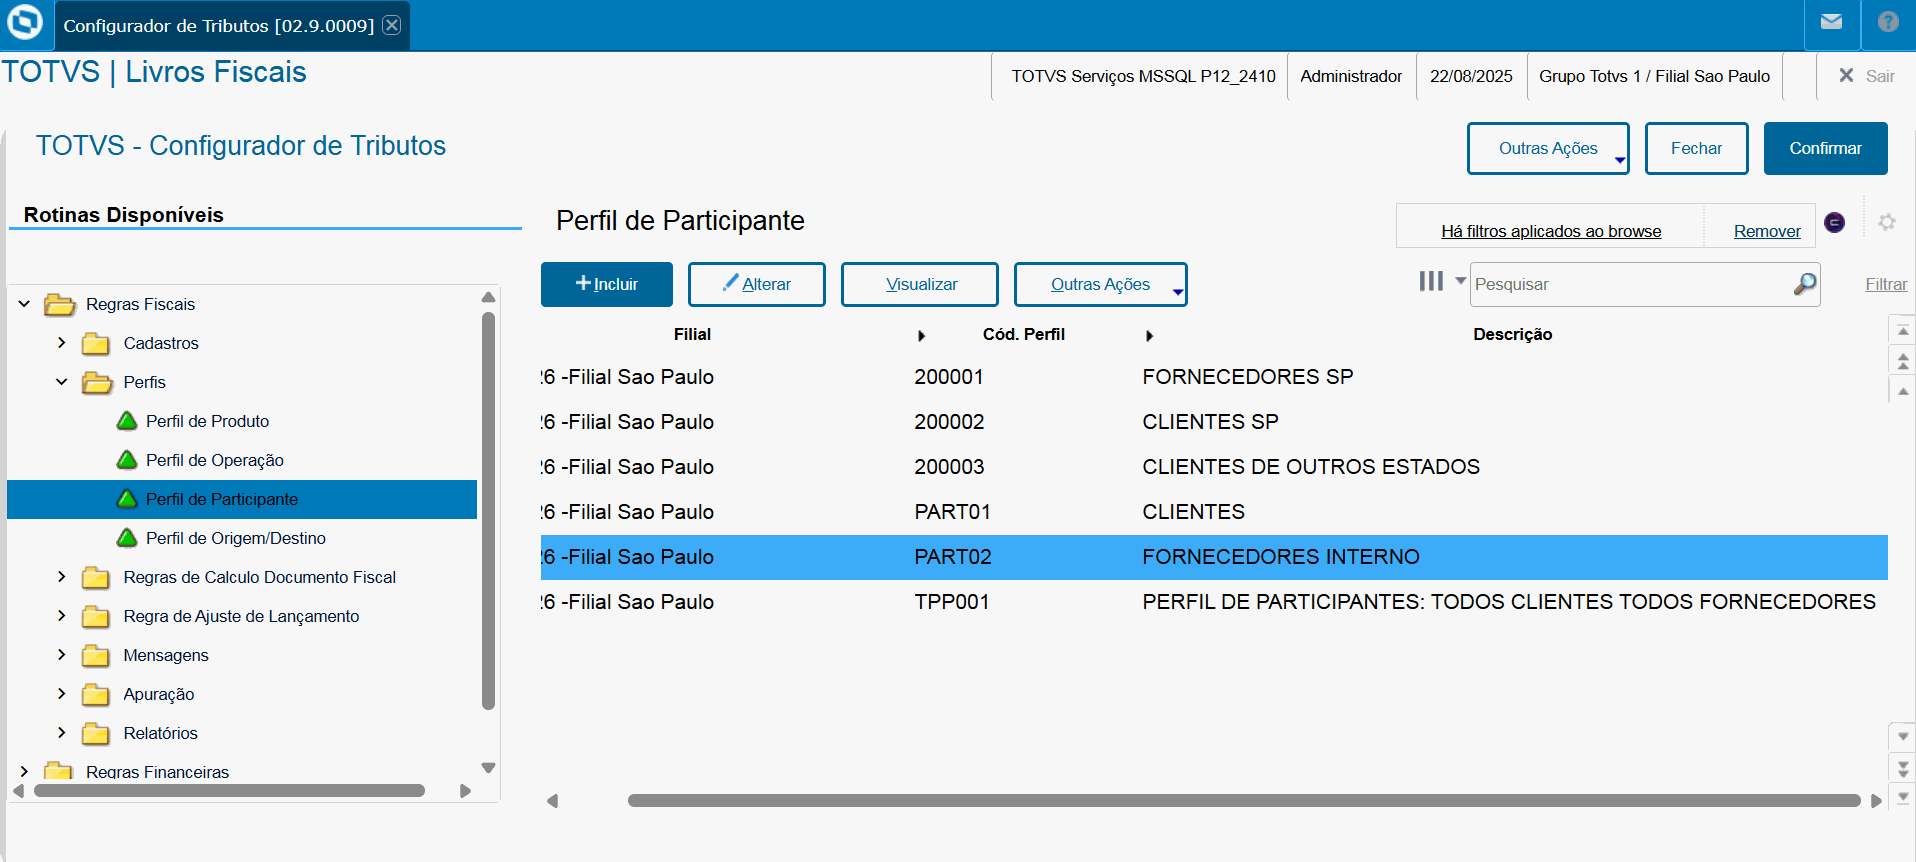Click the Relatórios folder icon
The height and width of the screenshot is (862, 1916).
96,734
